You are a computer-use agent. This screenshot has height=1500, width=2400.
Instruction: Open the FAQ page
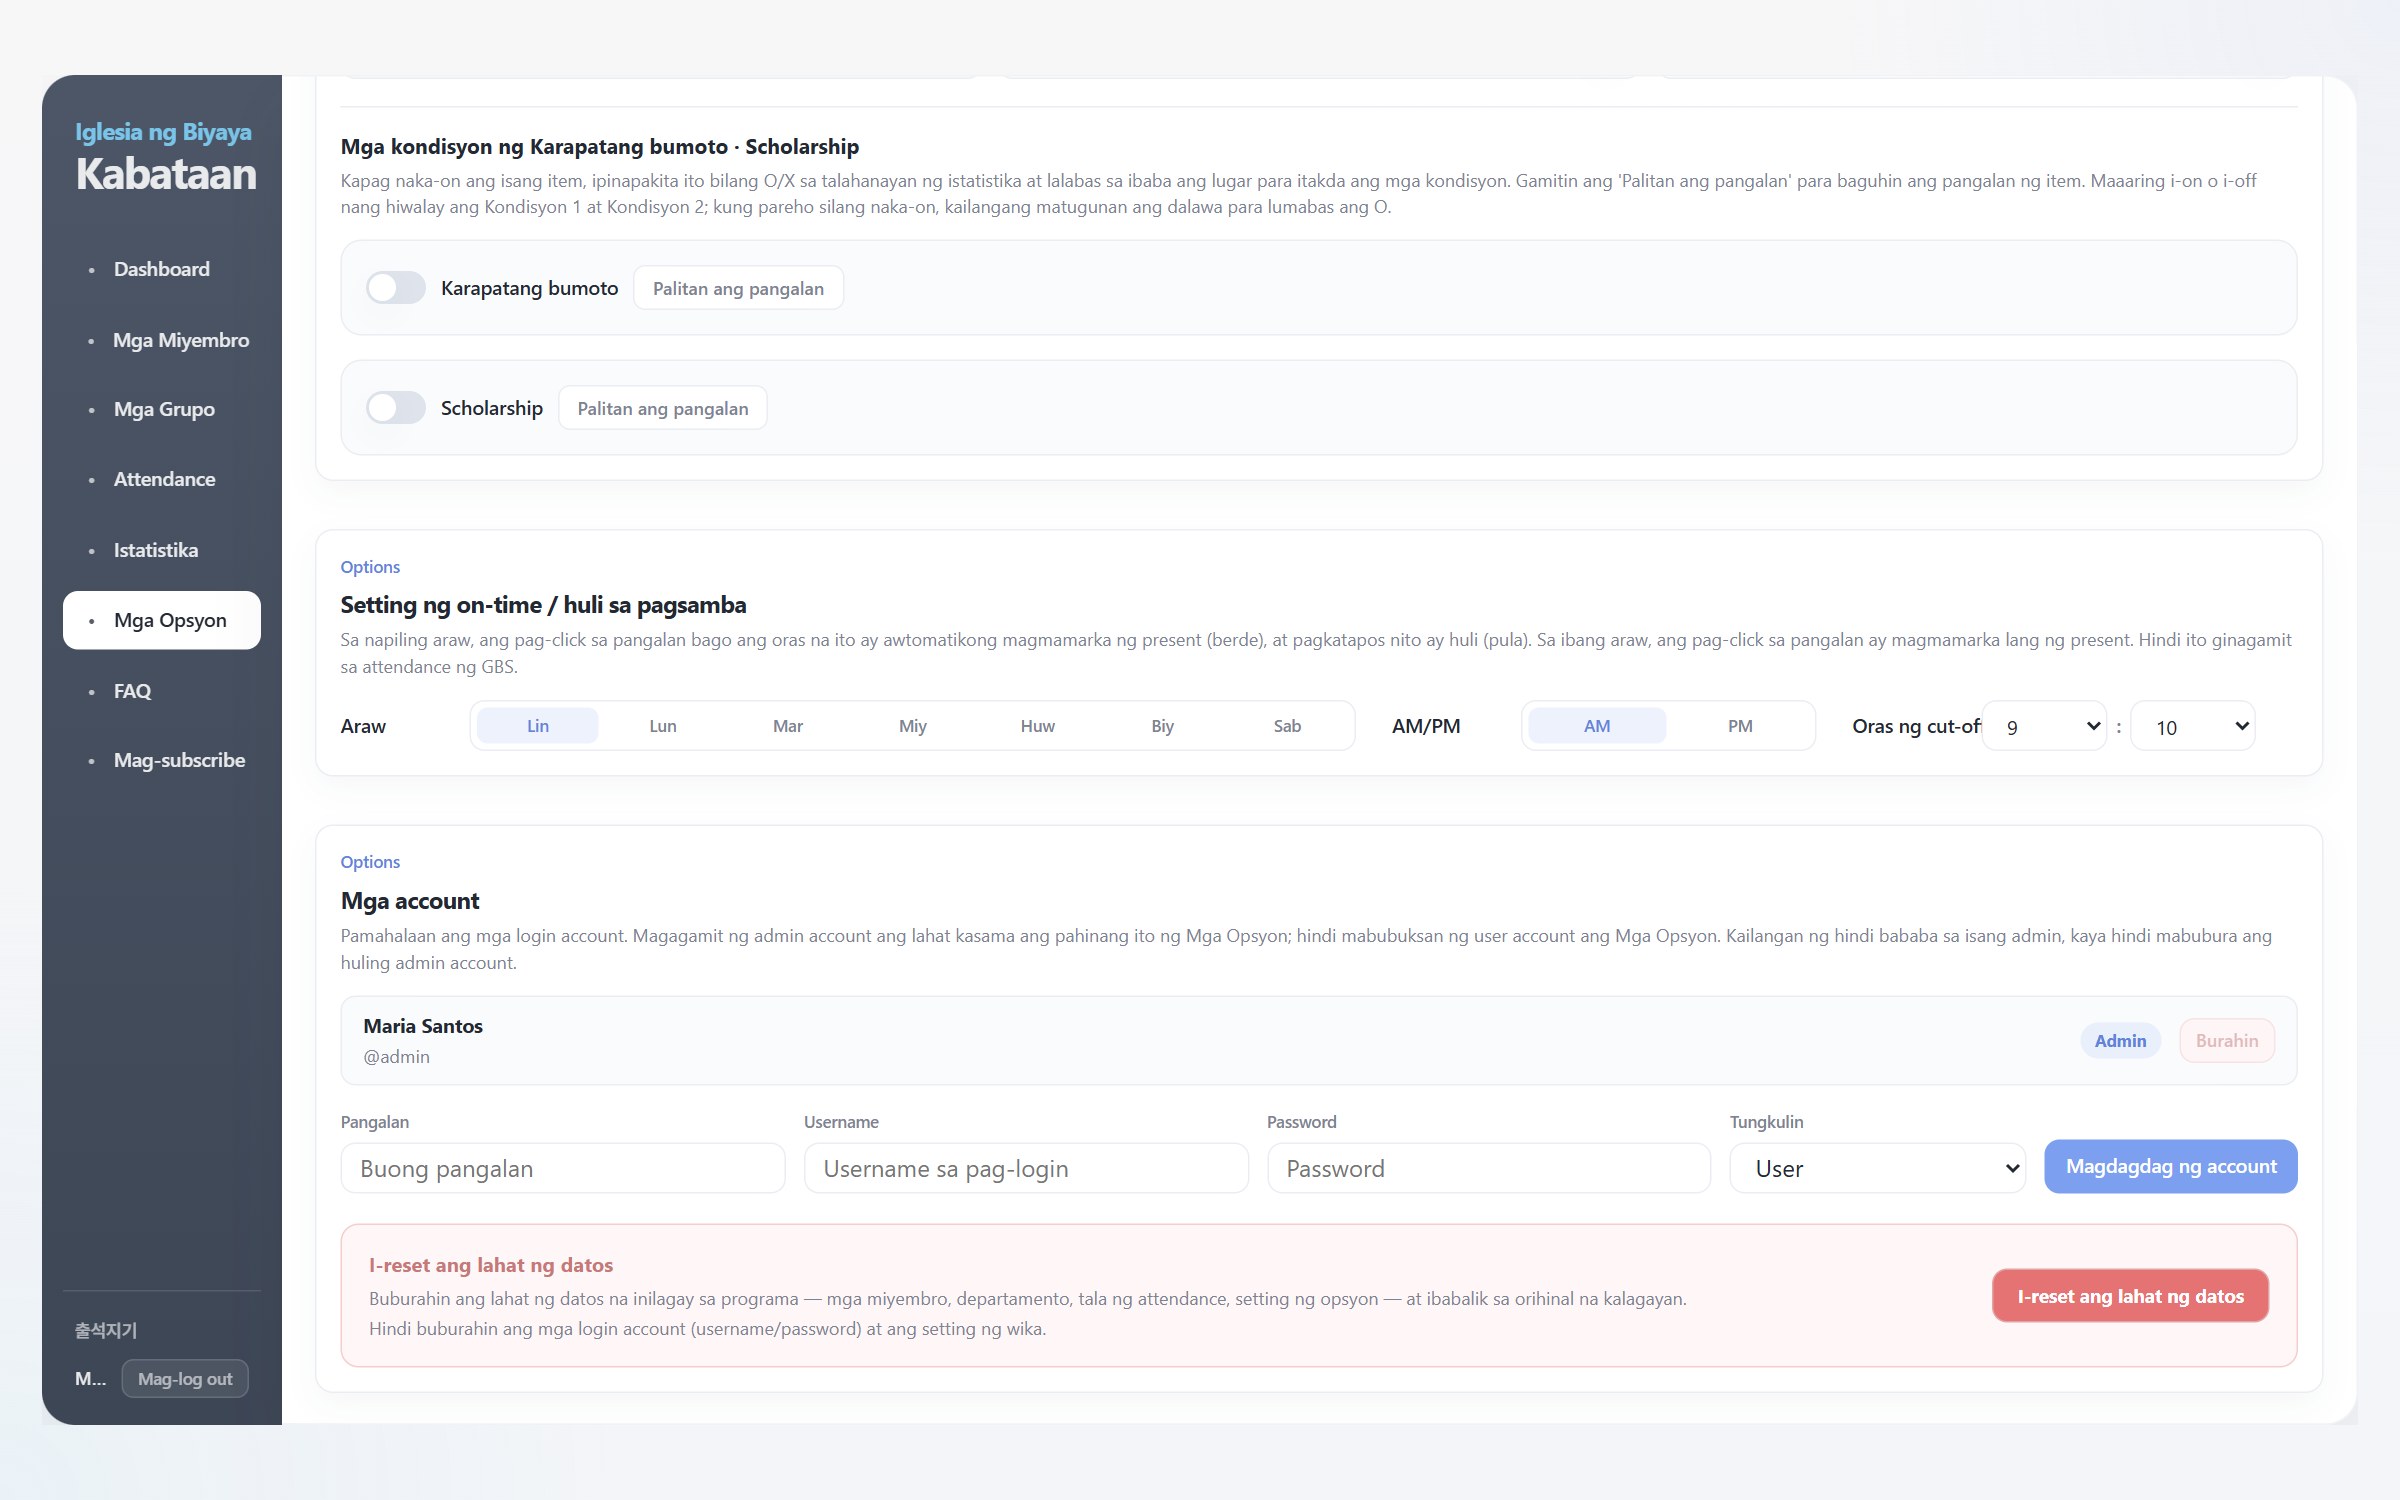[x=162, y=691]
